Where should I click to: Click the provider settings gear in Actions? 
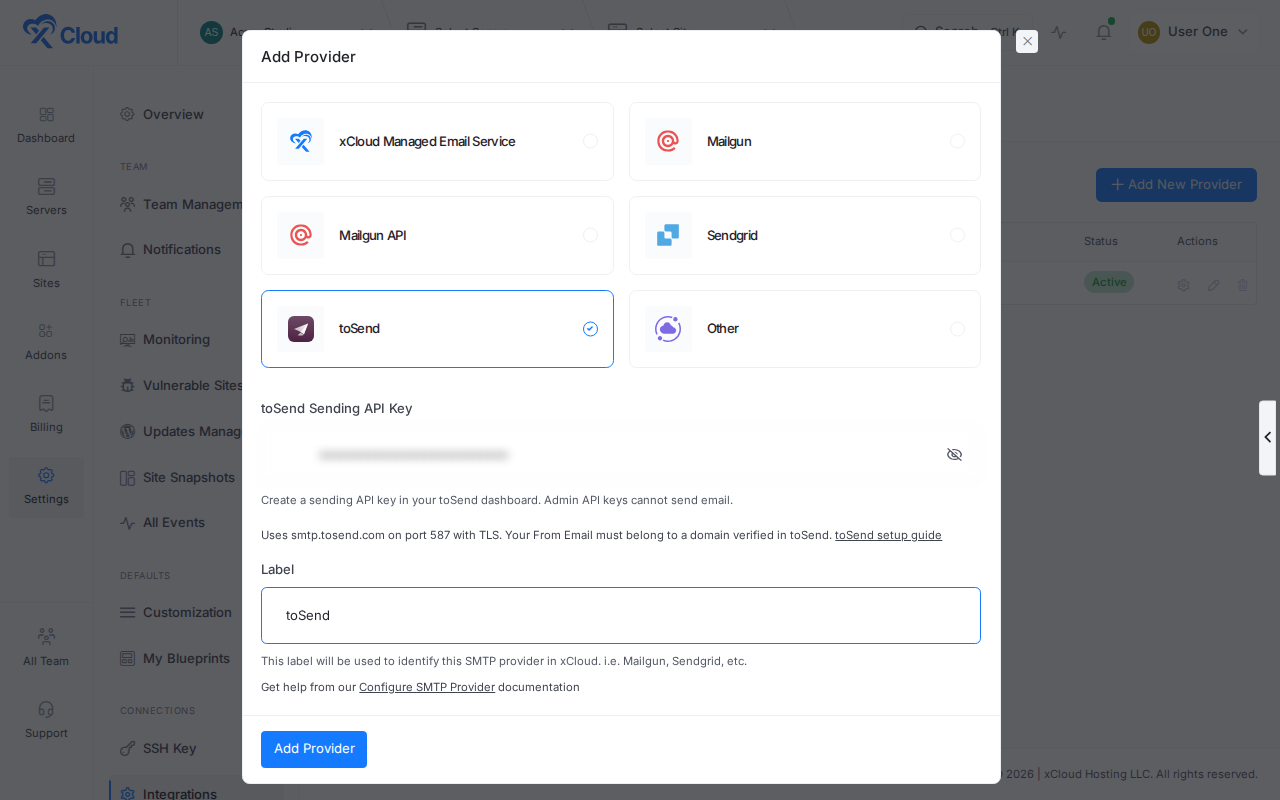click(x=1183, y=285)
